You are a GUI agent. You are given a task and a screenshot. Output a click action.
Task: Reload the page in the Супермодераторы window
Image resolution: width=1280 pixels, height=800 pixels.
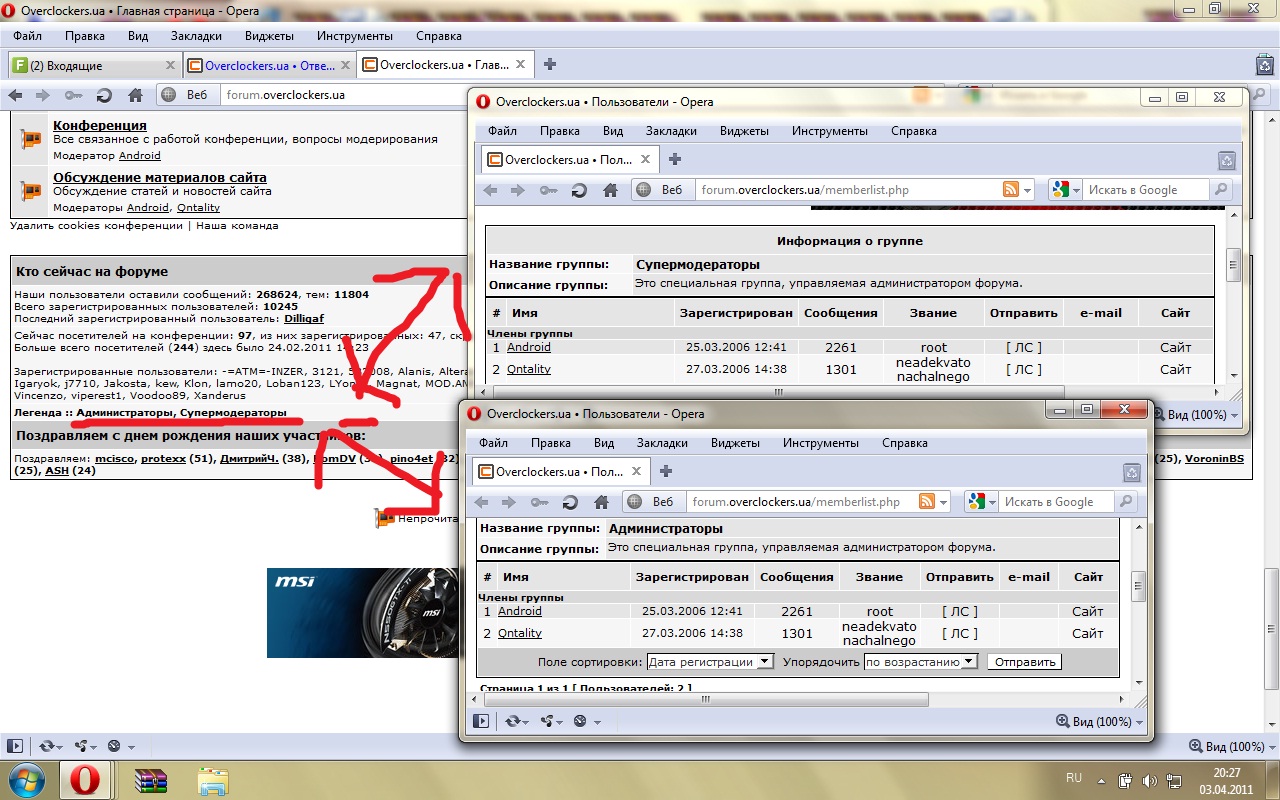point(579,190)
